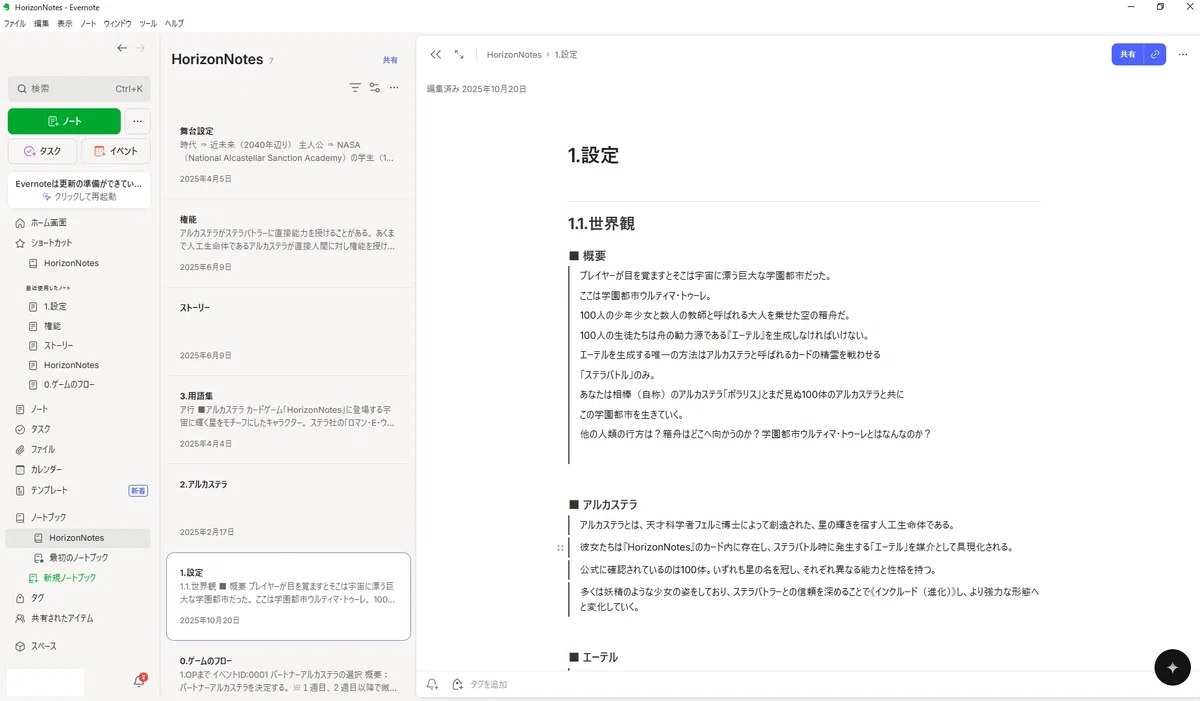Open the ヘルプ menu
The width and height of the screenshot is (1200, 701).
174,23
